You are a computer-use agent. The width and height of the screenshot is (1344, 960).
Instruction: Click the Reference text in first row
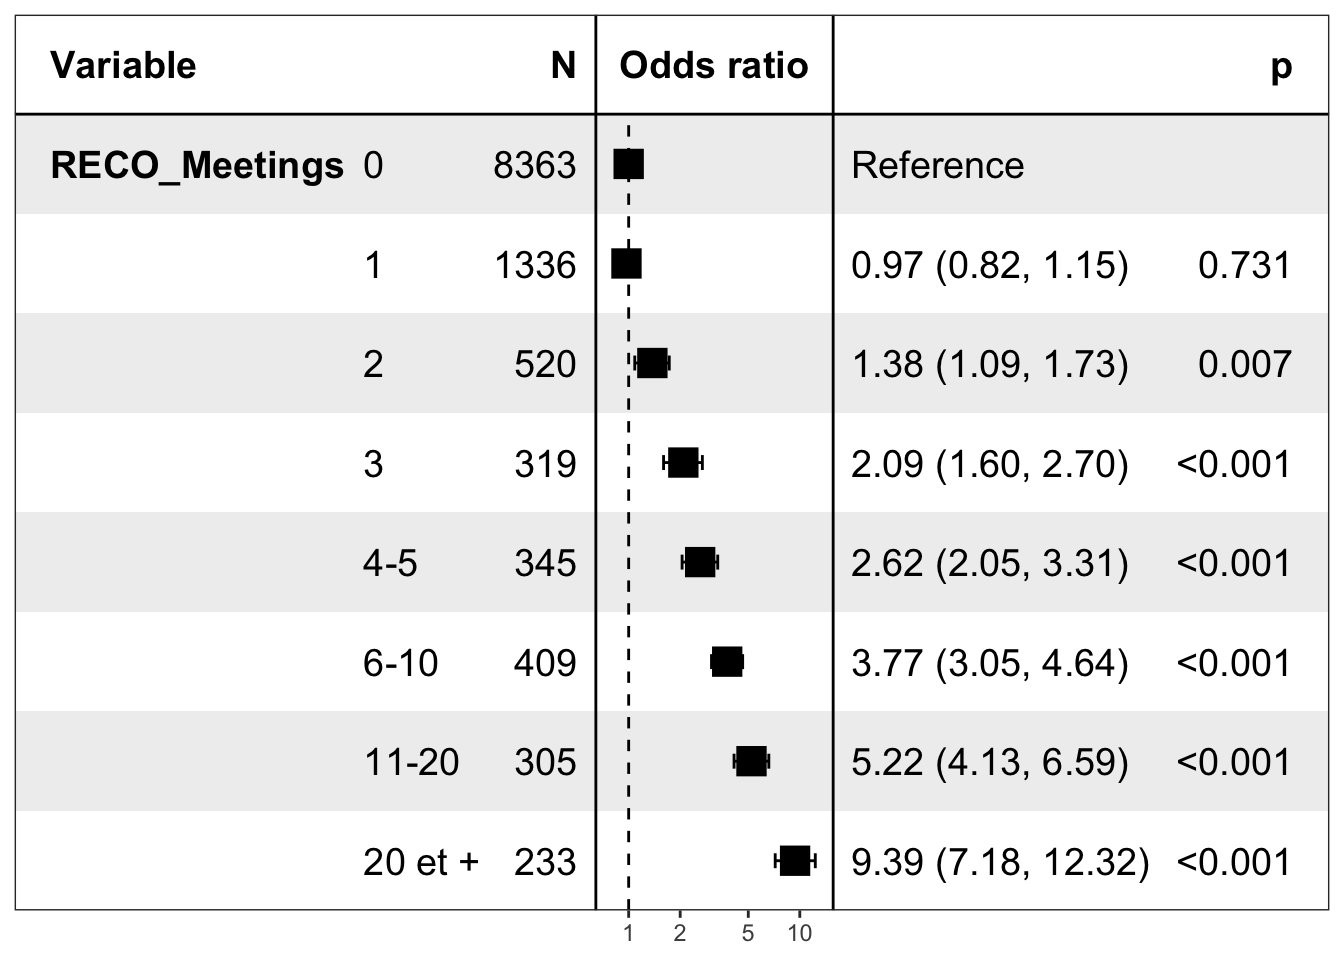[x=937, y=165]
